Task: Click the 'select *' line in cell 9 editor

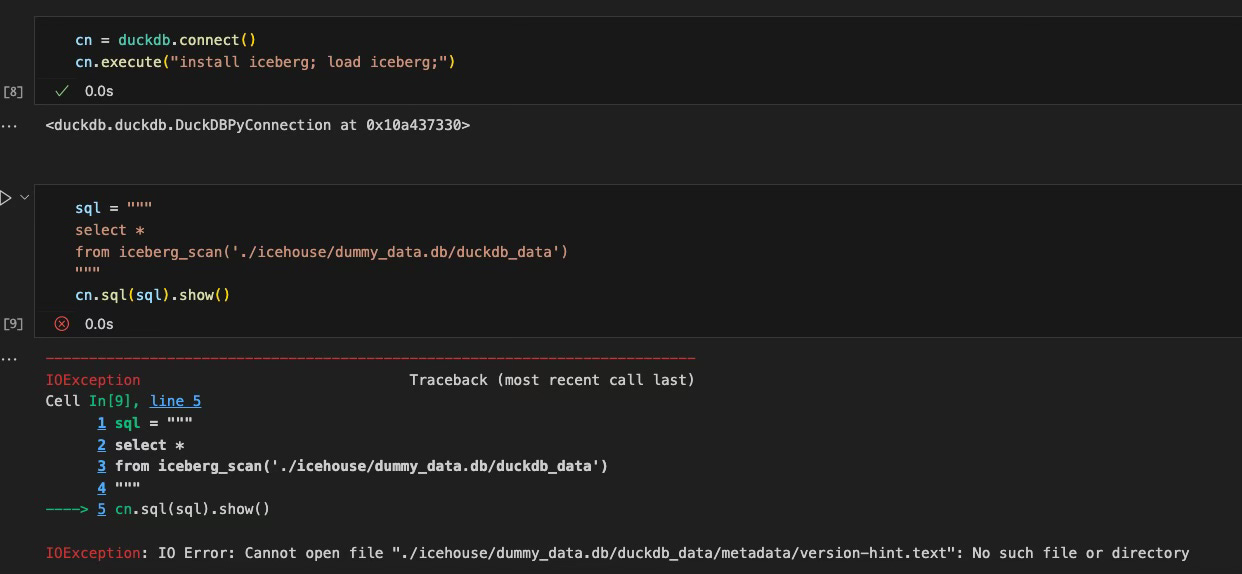Action: tap(110, 230)
